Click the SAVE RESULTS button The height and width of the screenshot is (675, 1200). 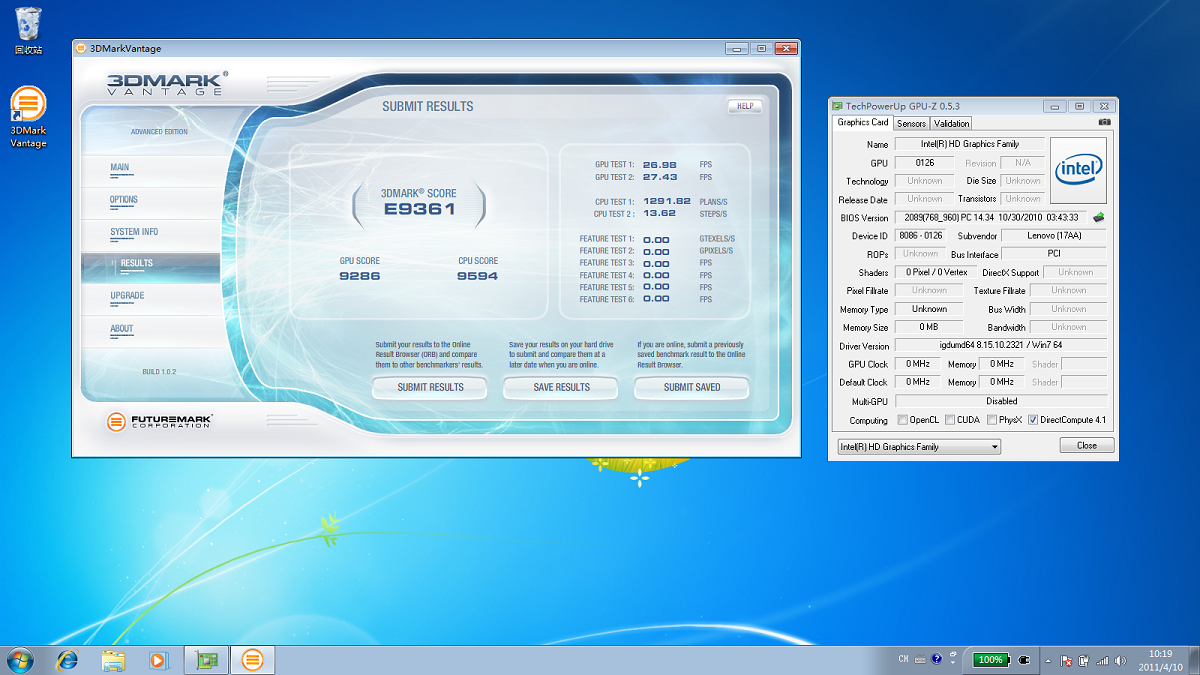[x=562, y=388]
